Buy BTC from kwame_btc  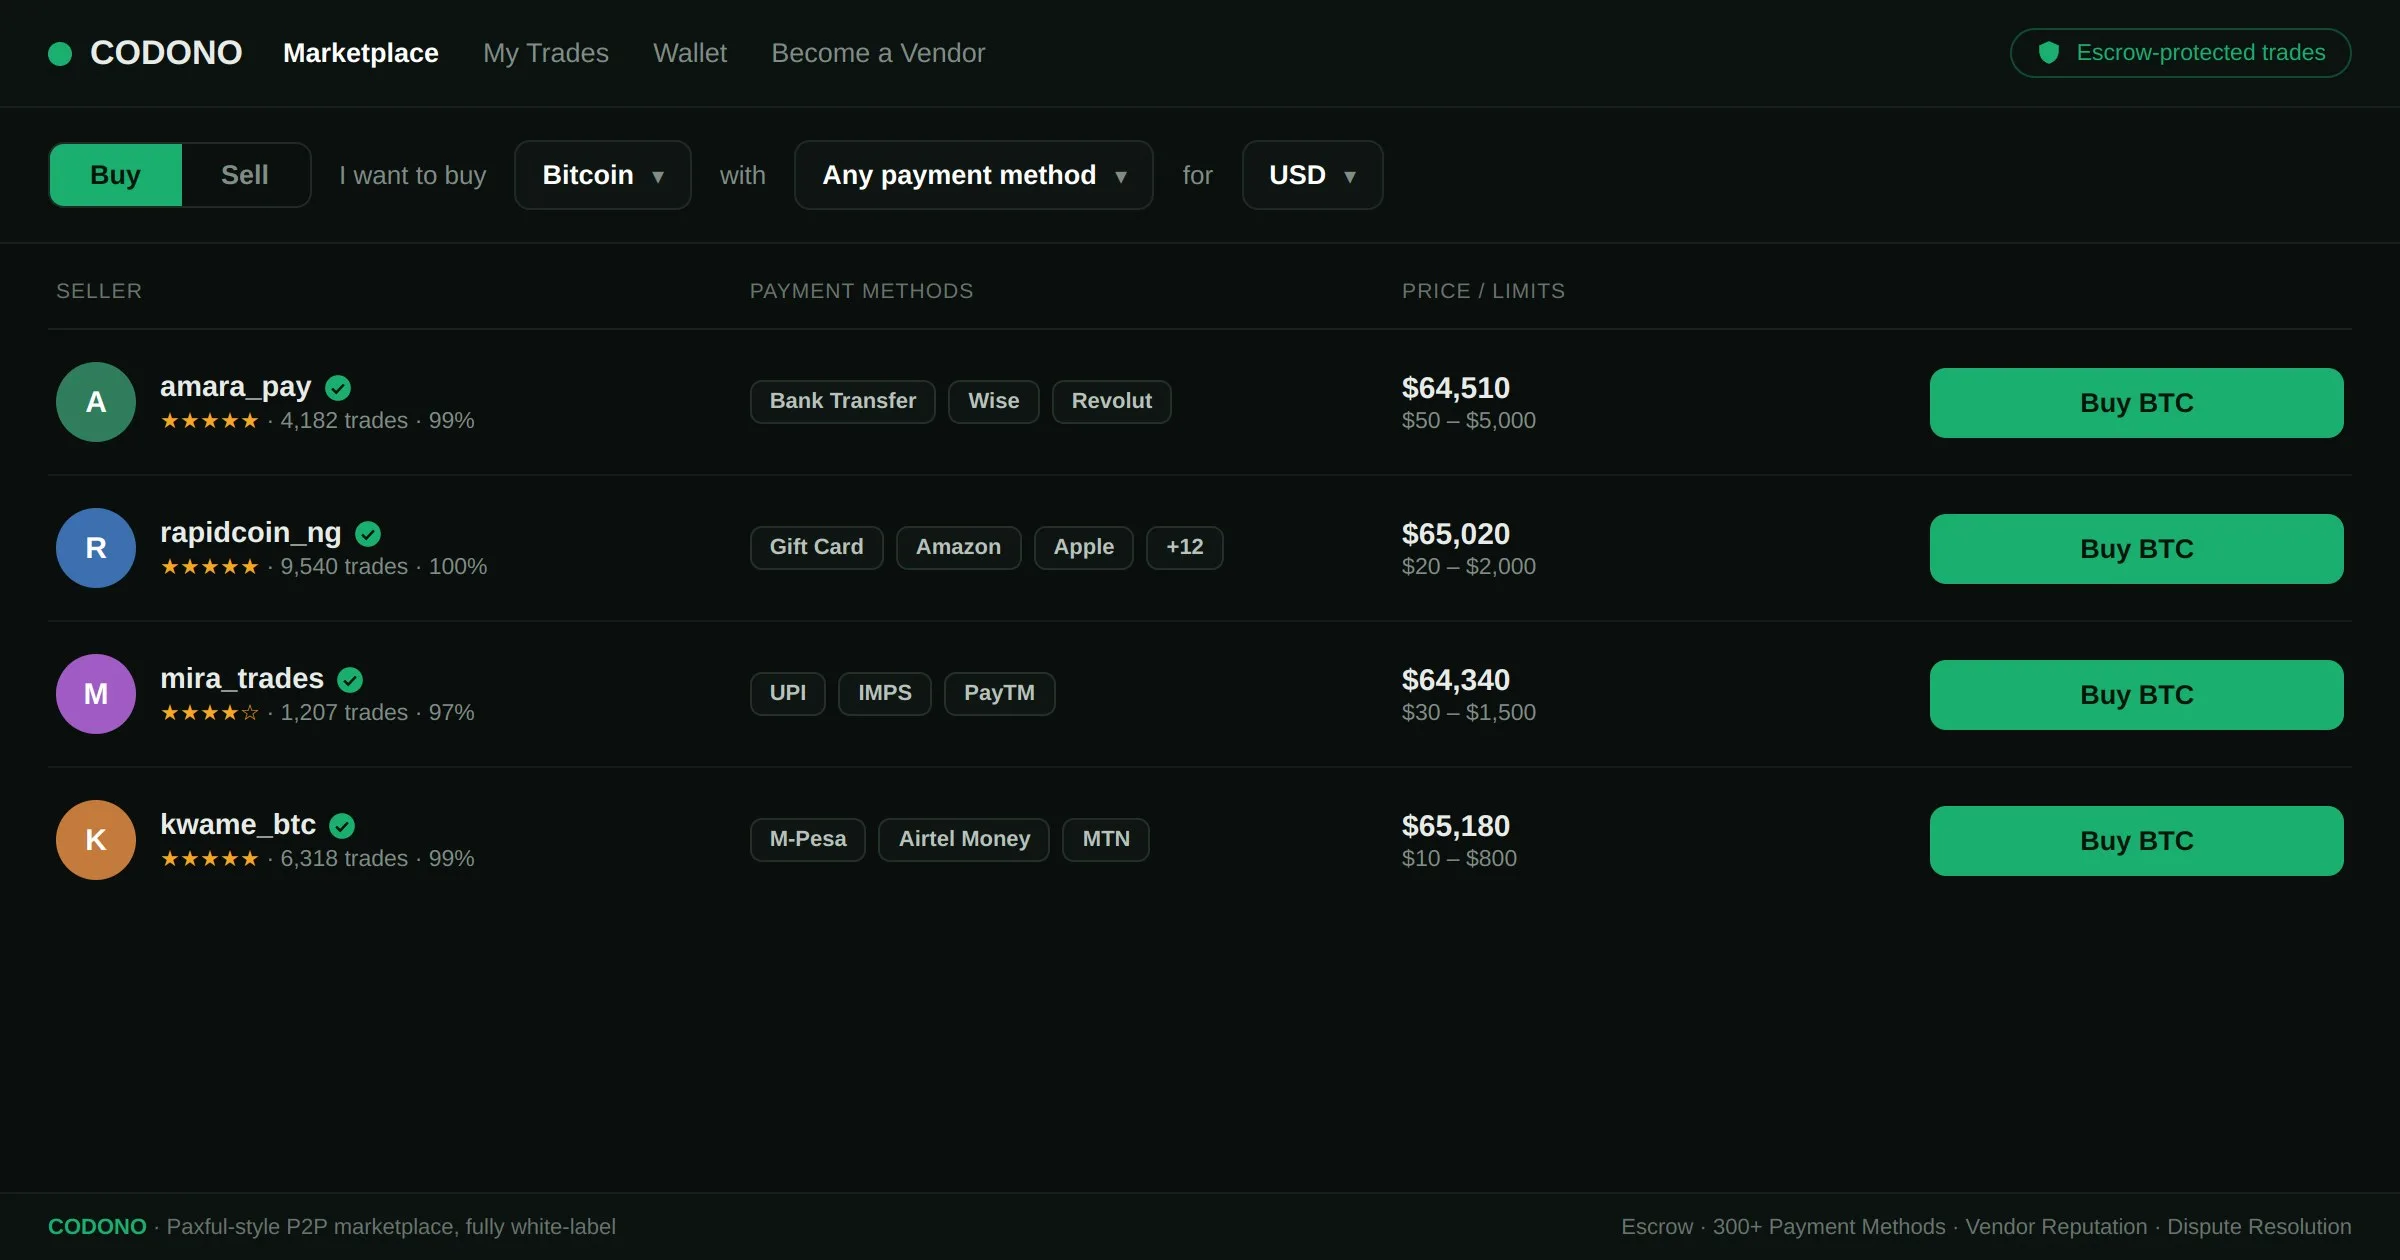pos(2137,841)
